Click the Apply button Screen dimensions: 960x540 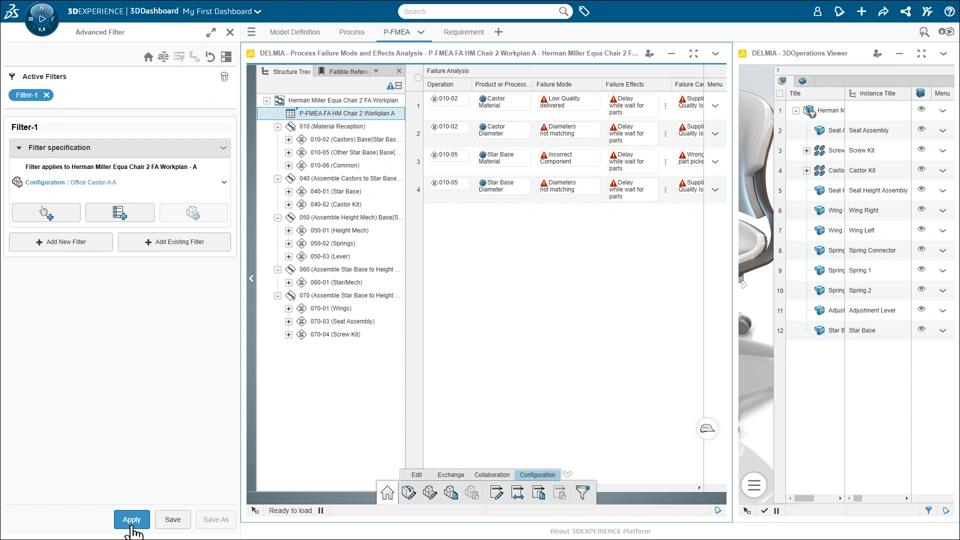click(x=132, y=519)
